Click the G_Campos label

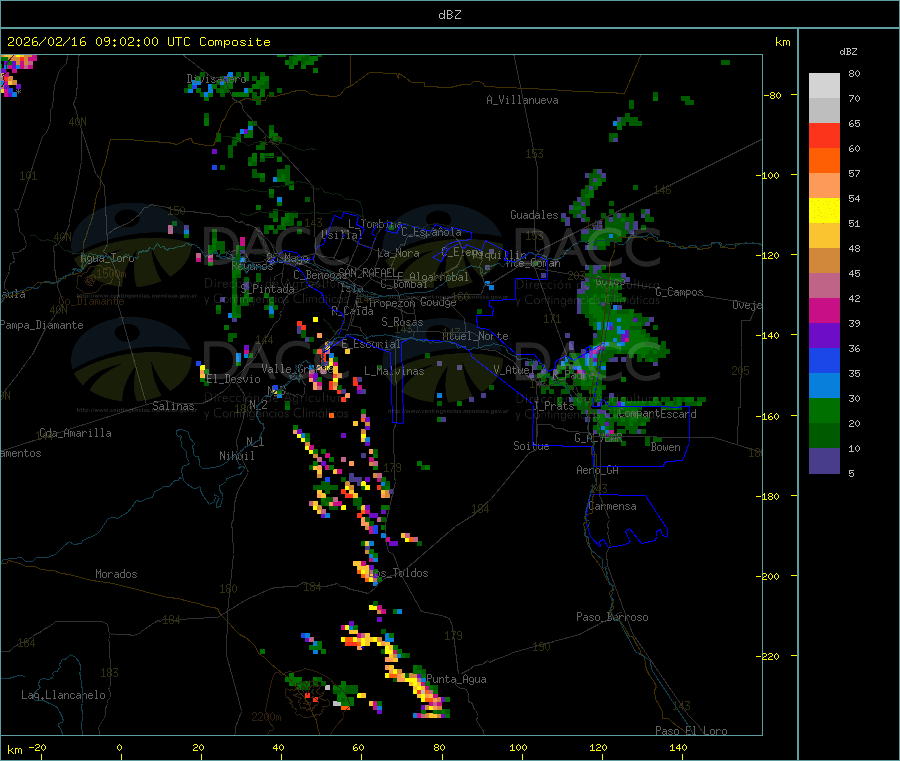click(680, 292)
